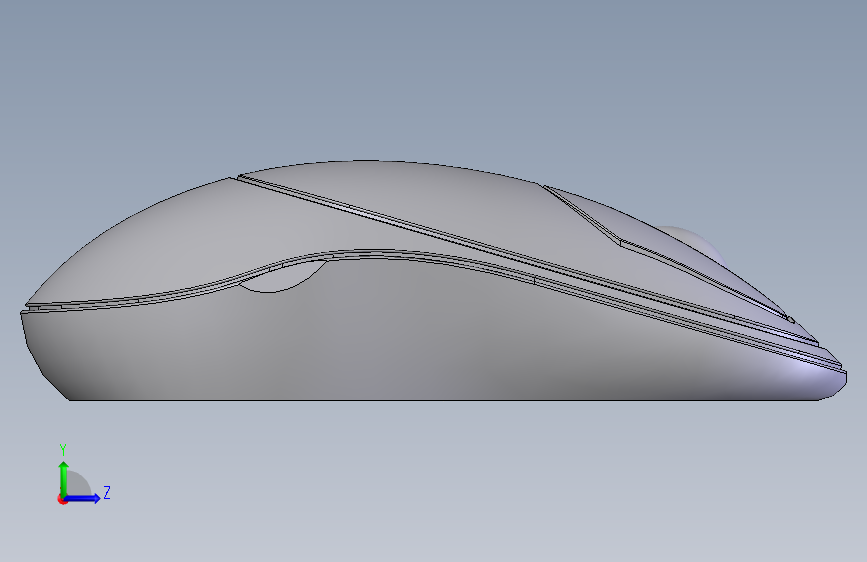The image size is (867, 562).
Task: Select the rear upper palm cover of the mouse
Action: coord(182,243)
